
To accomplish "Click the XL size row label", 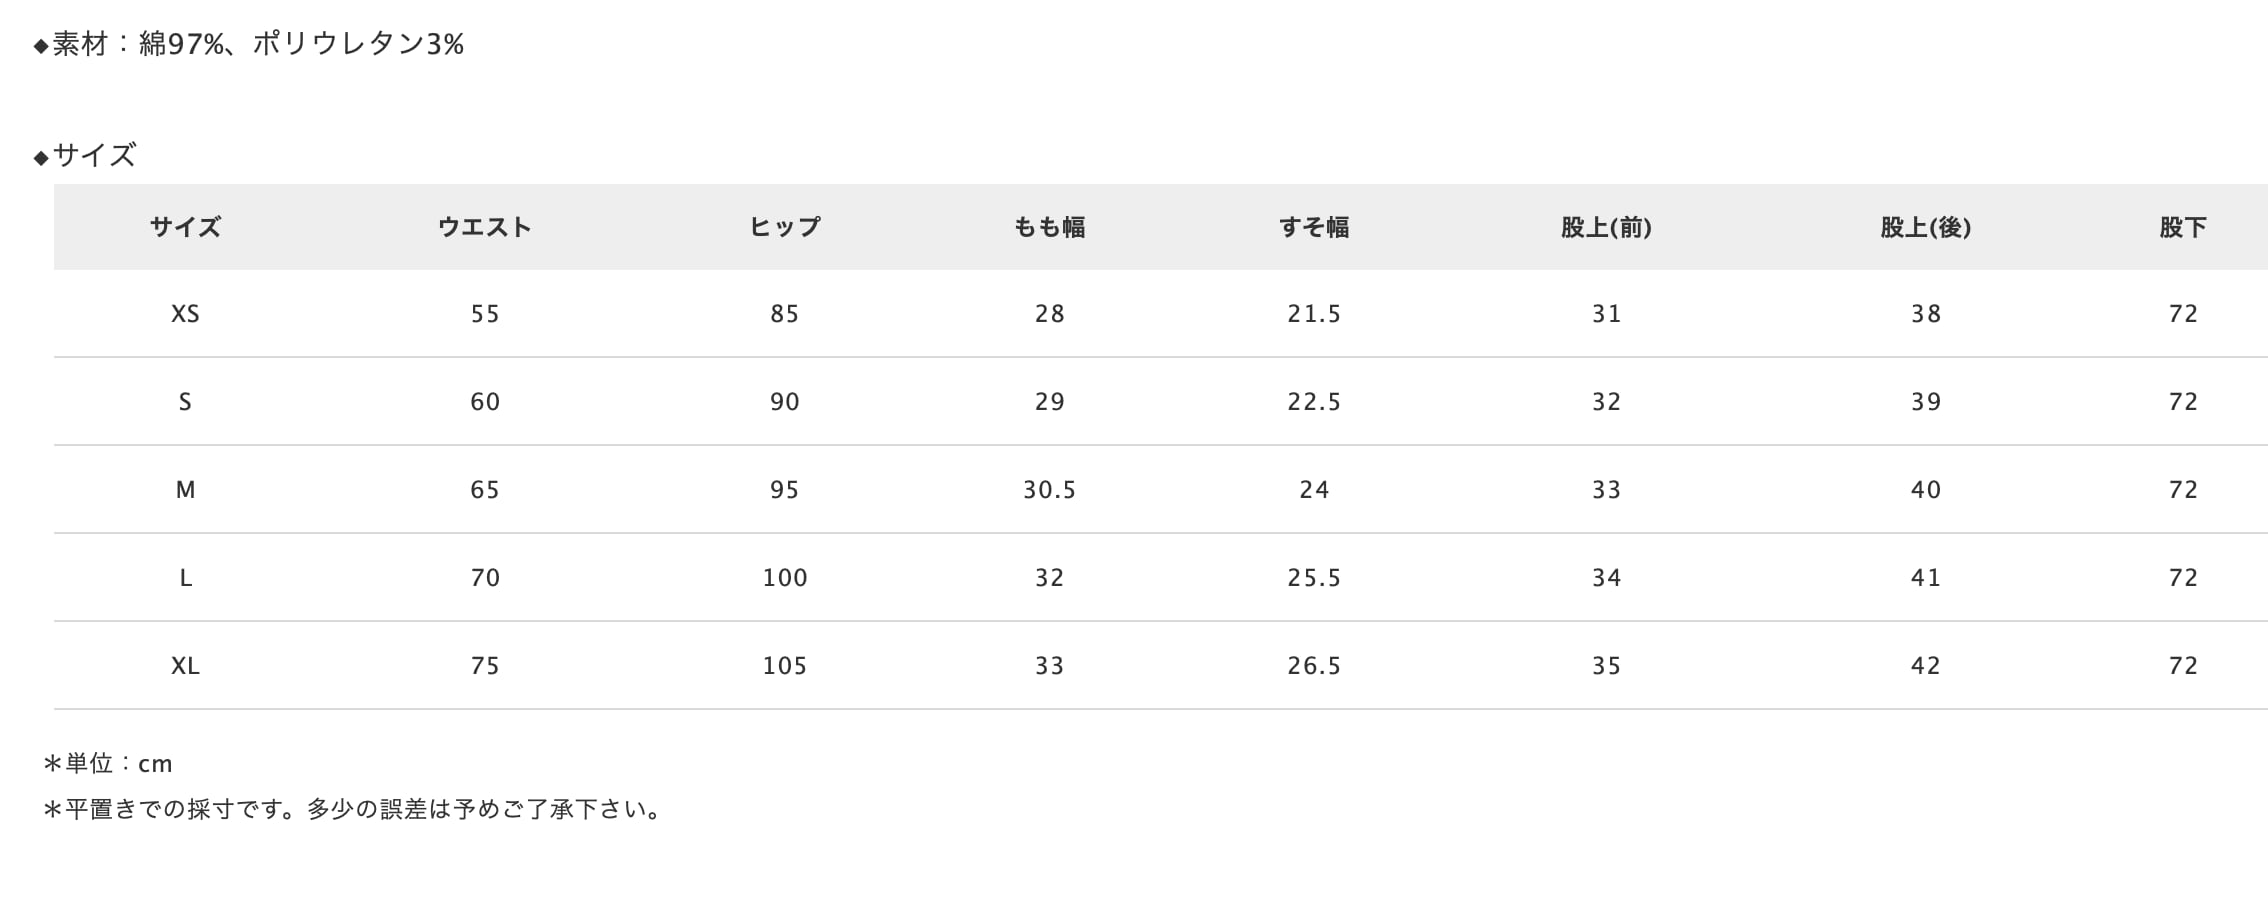I will pyautogui.click(x=185, y=666).
